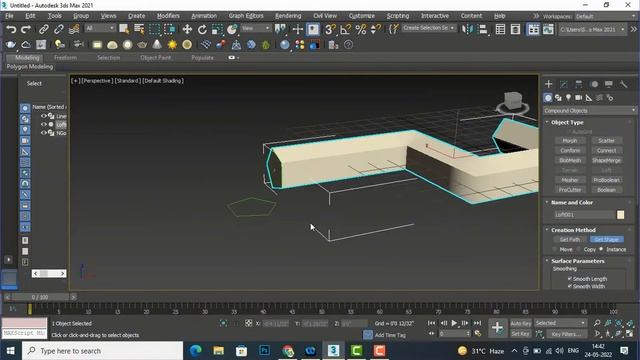
Task: Open the reference coordinate View dropdown
Action: (256, 28)
